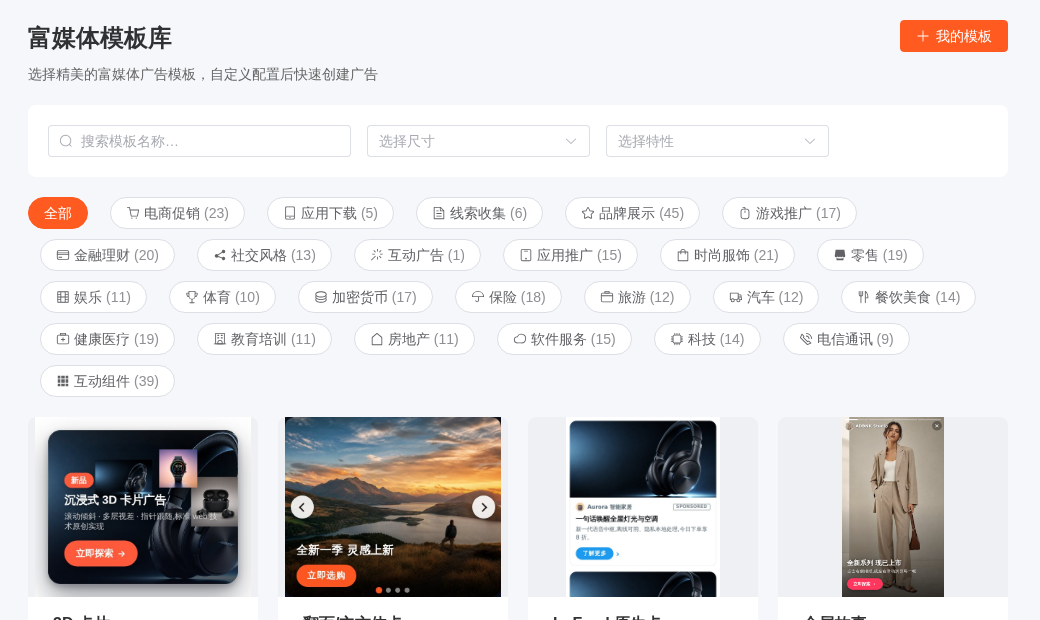
Task: Click the film grid icon for 娱乐
Action: click(x=63, y=297)
